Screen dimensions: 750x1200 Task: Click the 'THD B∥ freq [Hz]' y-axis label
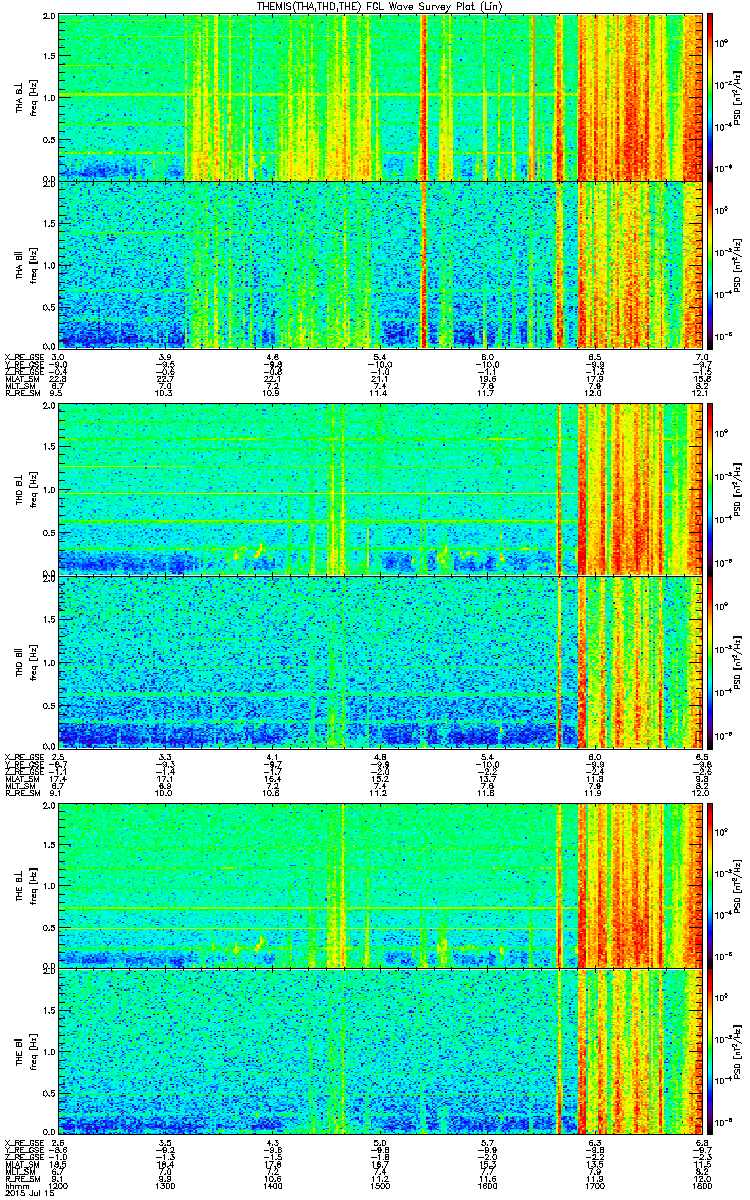(25, 661)
